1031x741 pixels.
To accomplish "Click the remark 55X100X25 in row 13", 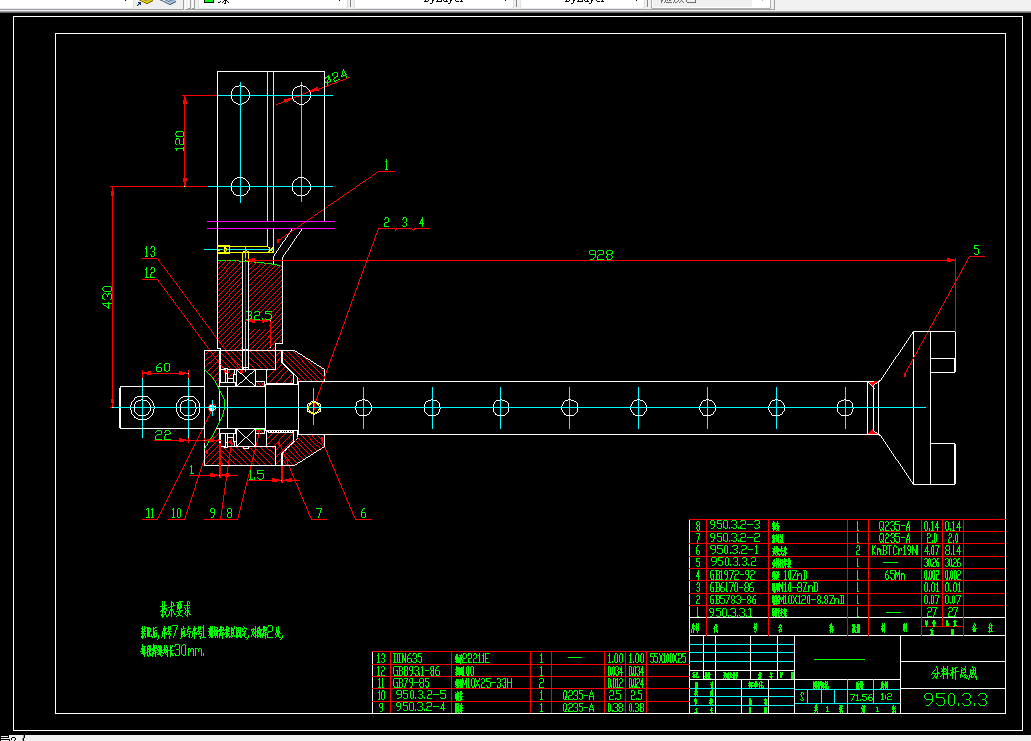I will click(668, 658).
